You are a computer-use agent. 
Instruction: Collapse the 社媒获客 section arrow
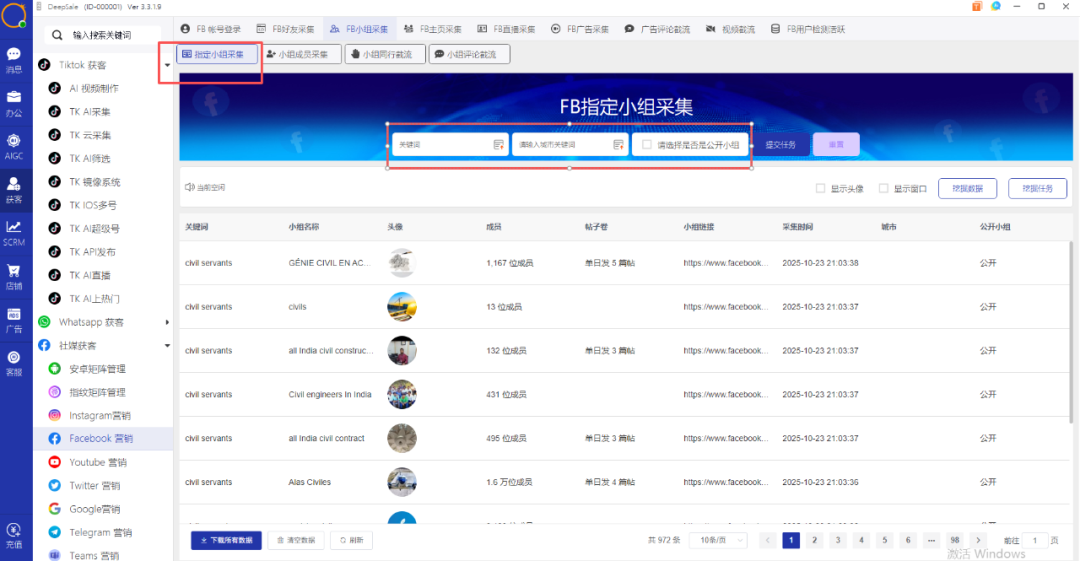(x=167, y=345)
